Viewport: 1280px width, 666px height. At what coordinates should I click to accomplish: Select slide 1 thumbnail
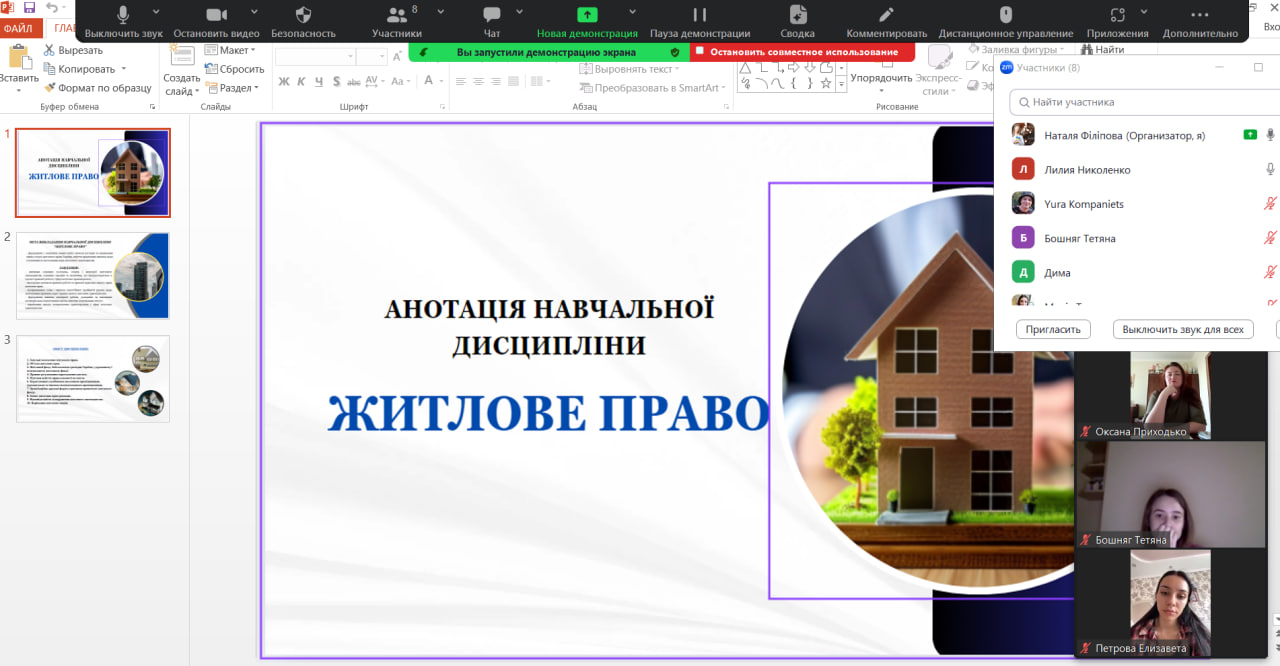tap(93, 173)
